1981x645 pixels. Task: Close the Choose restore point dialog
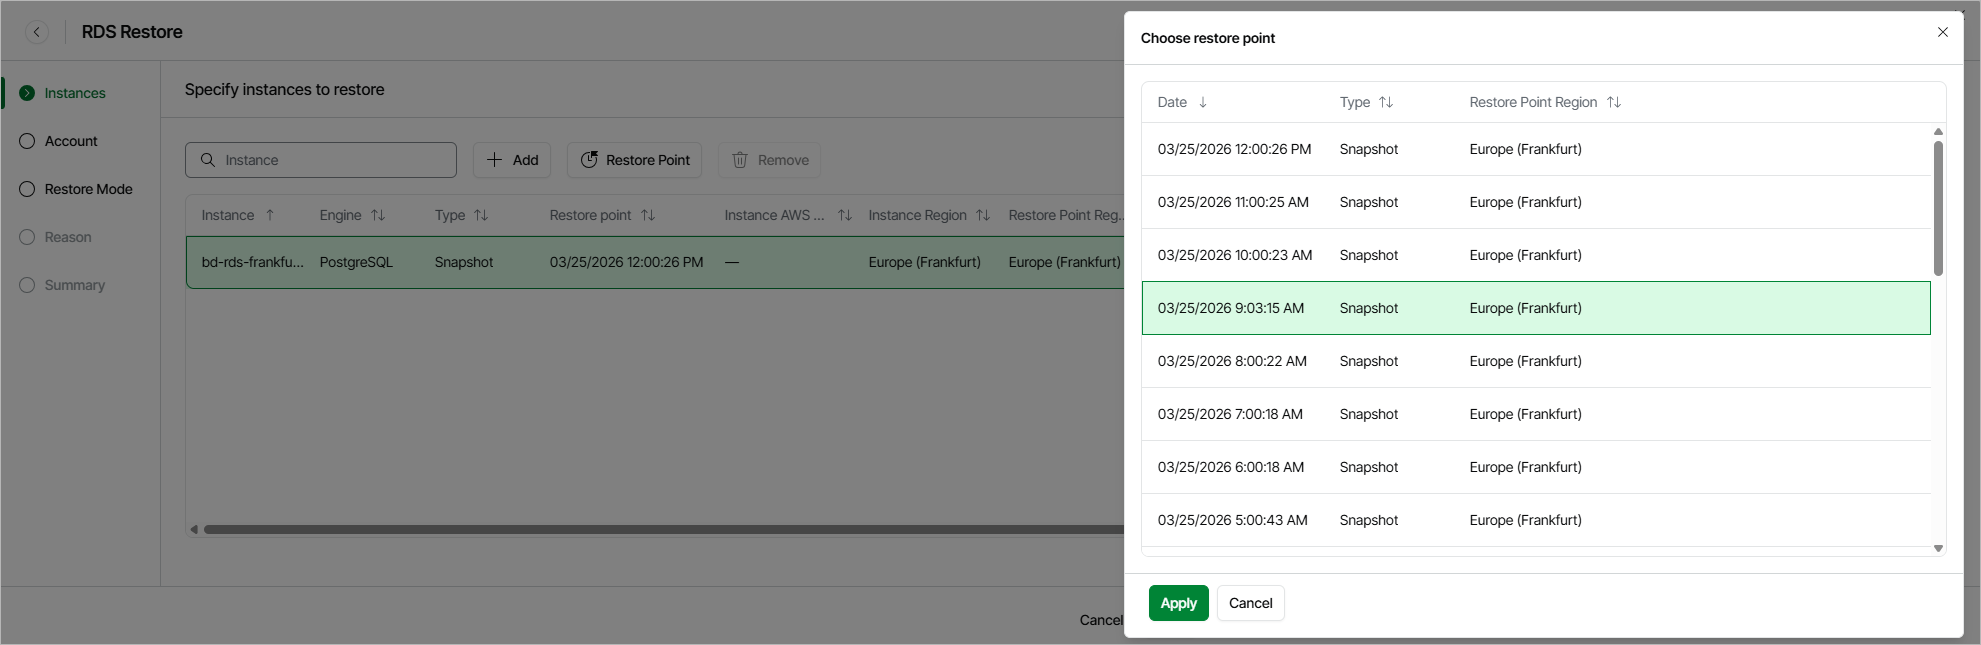click(1943, 32)
